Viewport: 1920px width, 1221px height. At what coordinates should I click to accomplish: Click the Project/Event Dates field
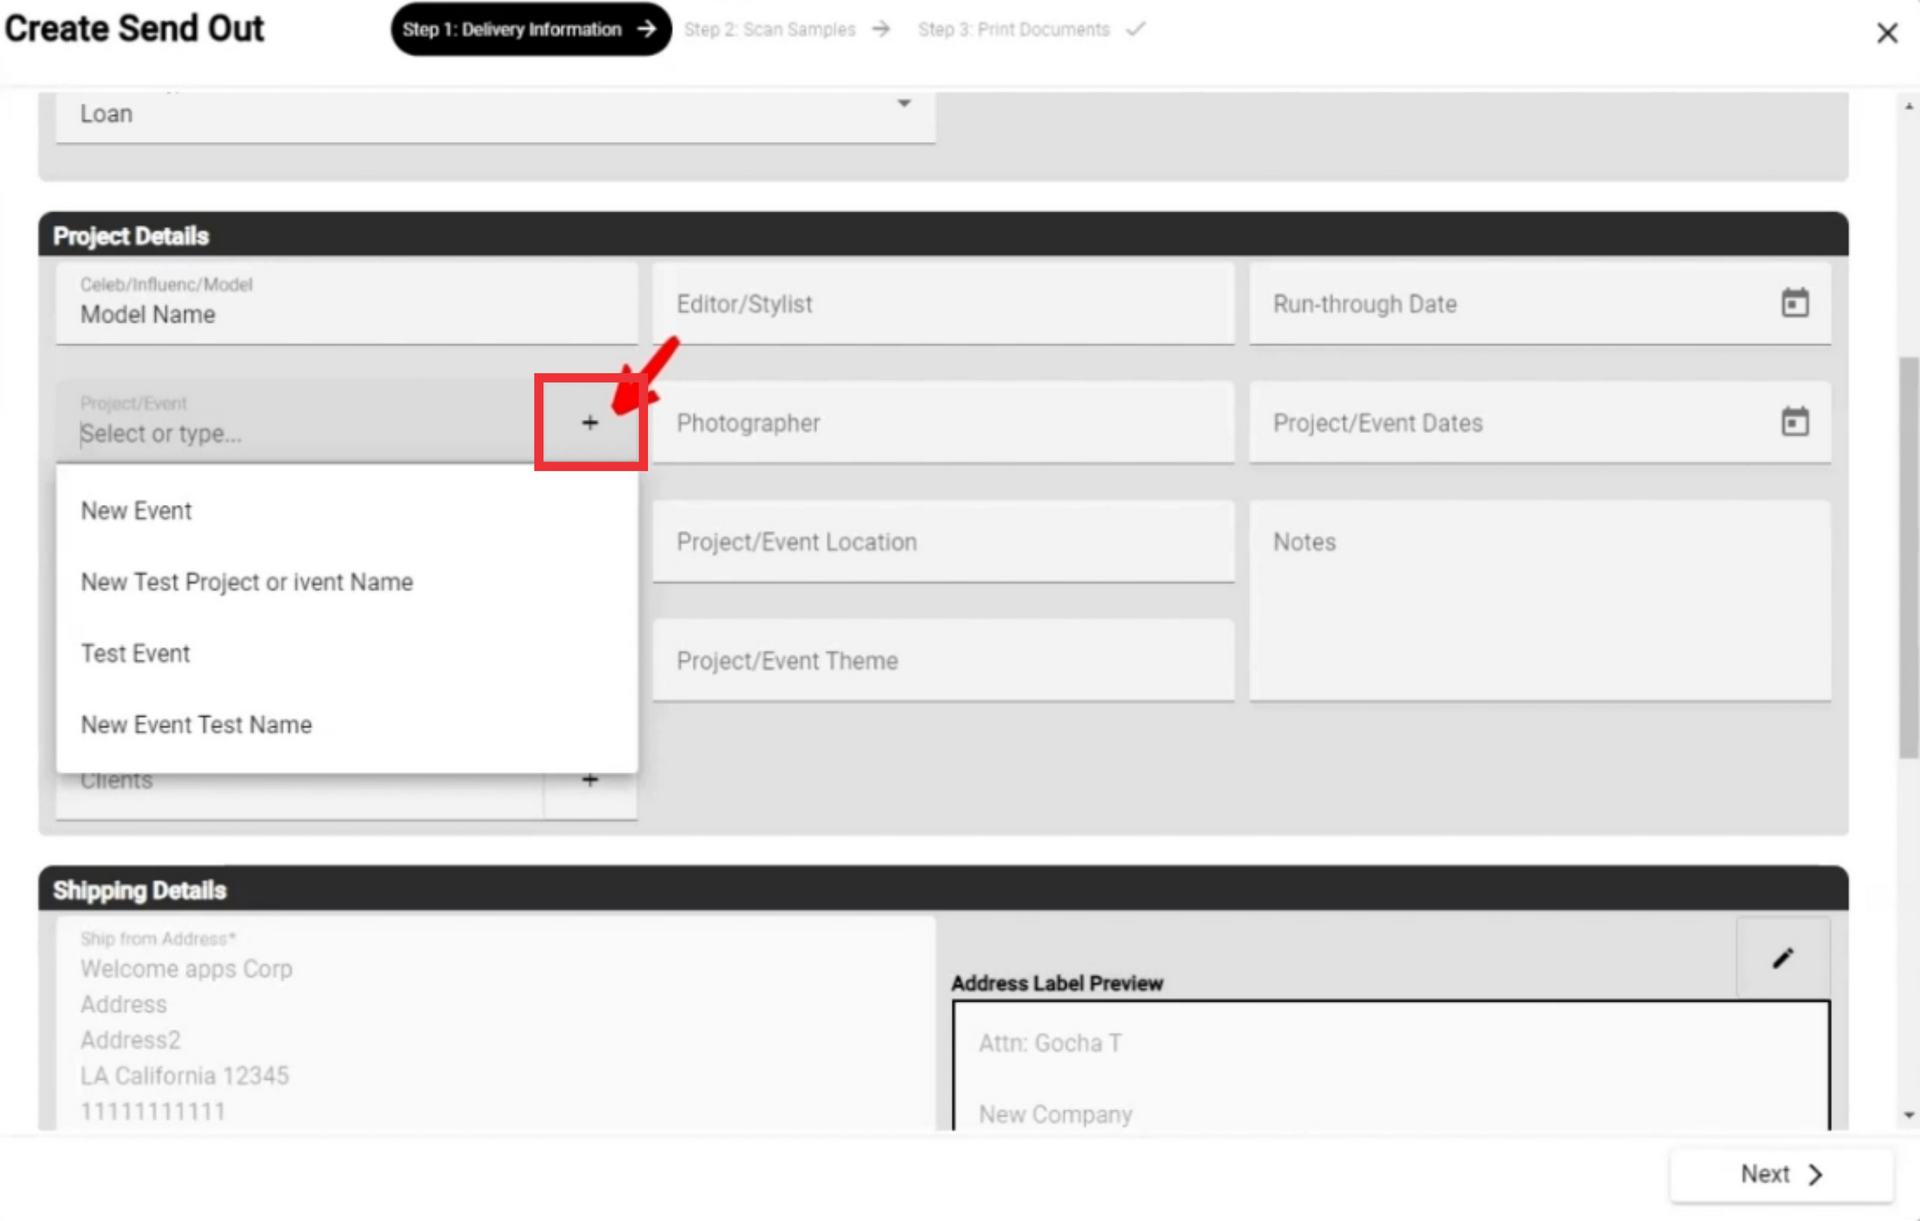(1540, 423)
